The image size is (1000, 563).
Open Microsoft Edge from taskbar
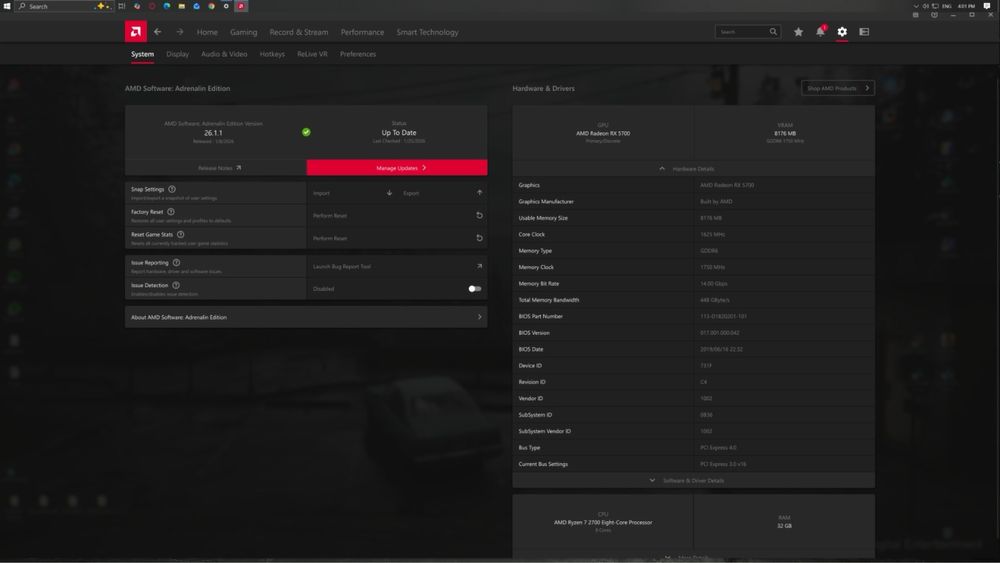166,6
